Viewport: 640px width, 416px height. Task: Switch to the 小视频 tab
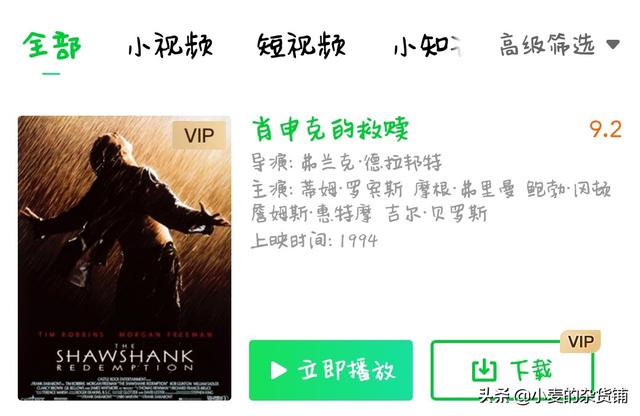pyautogui.click(x=171, y=45)
